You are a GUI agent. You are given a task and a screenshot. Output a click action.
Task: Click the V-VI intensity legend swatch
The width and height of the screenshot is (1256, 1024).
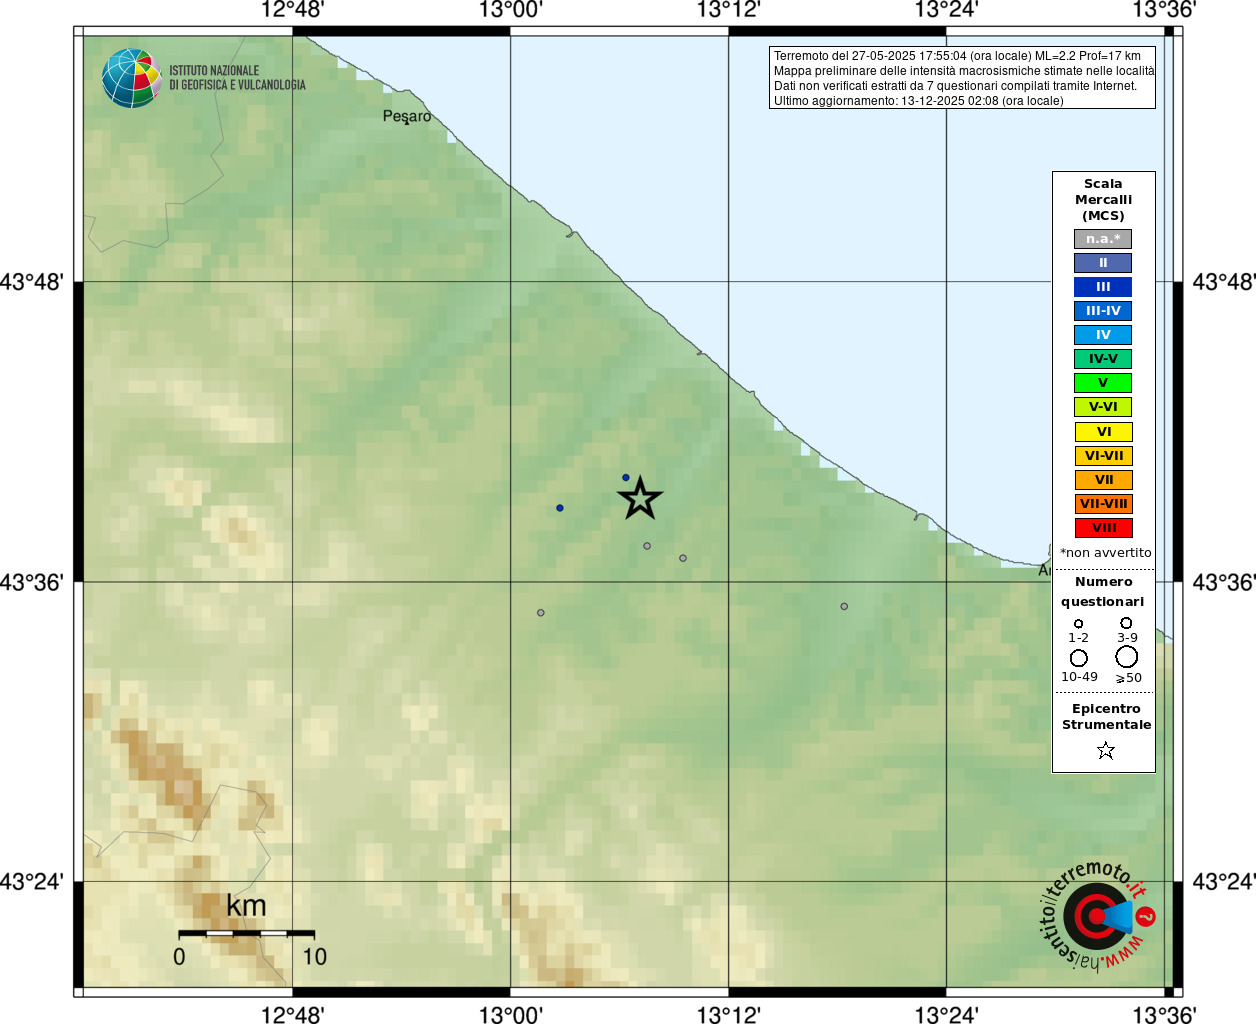(1103, 407)
